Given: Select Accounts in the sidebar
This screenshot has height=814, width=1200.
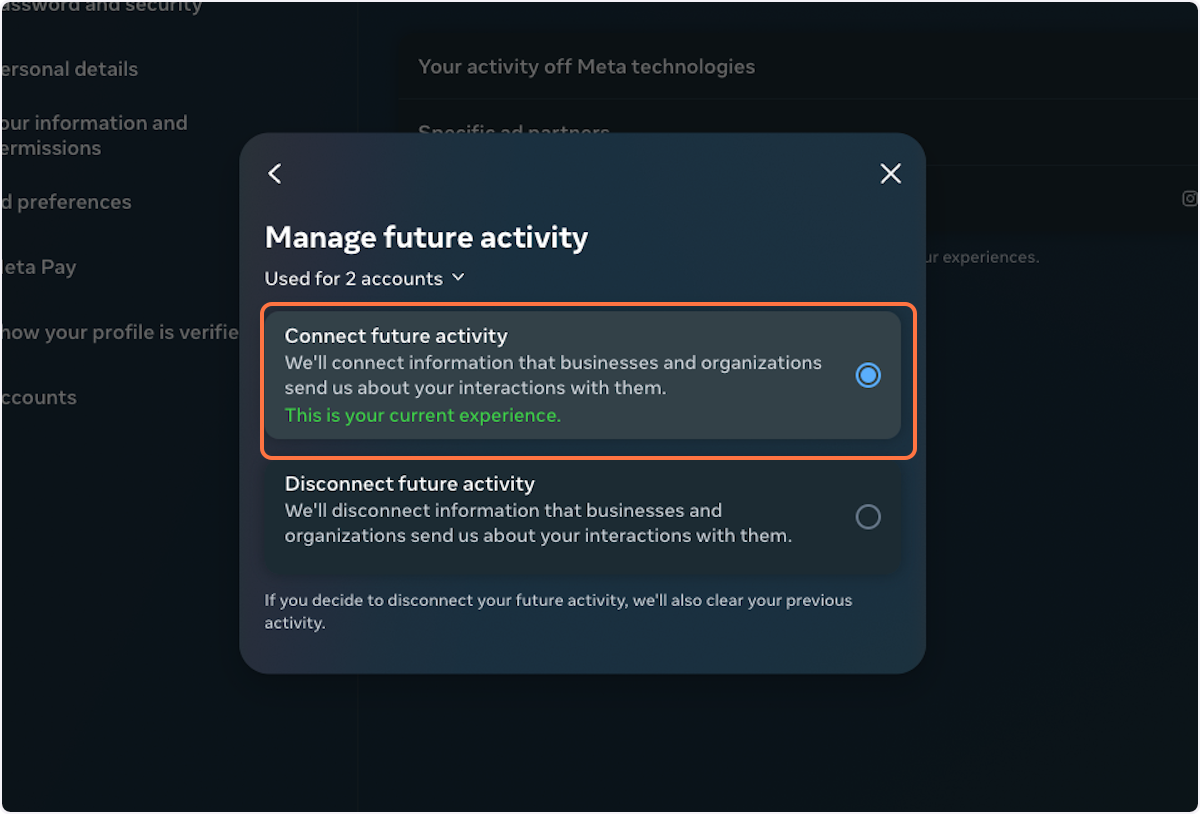Looking at the screenshot, I should 38,397.
